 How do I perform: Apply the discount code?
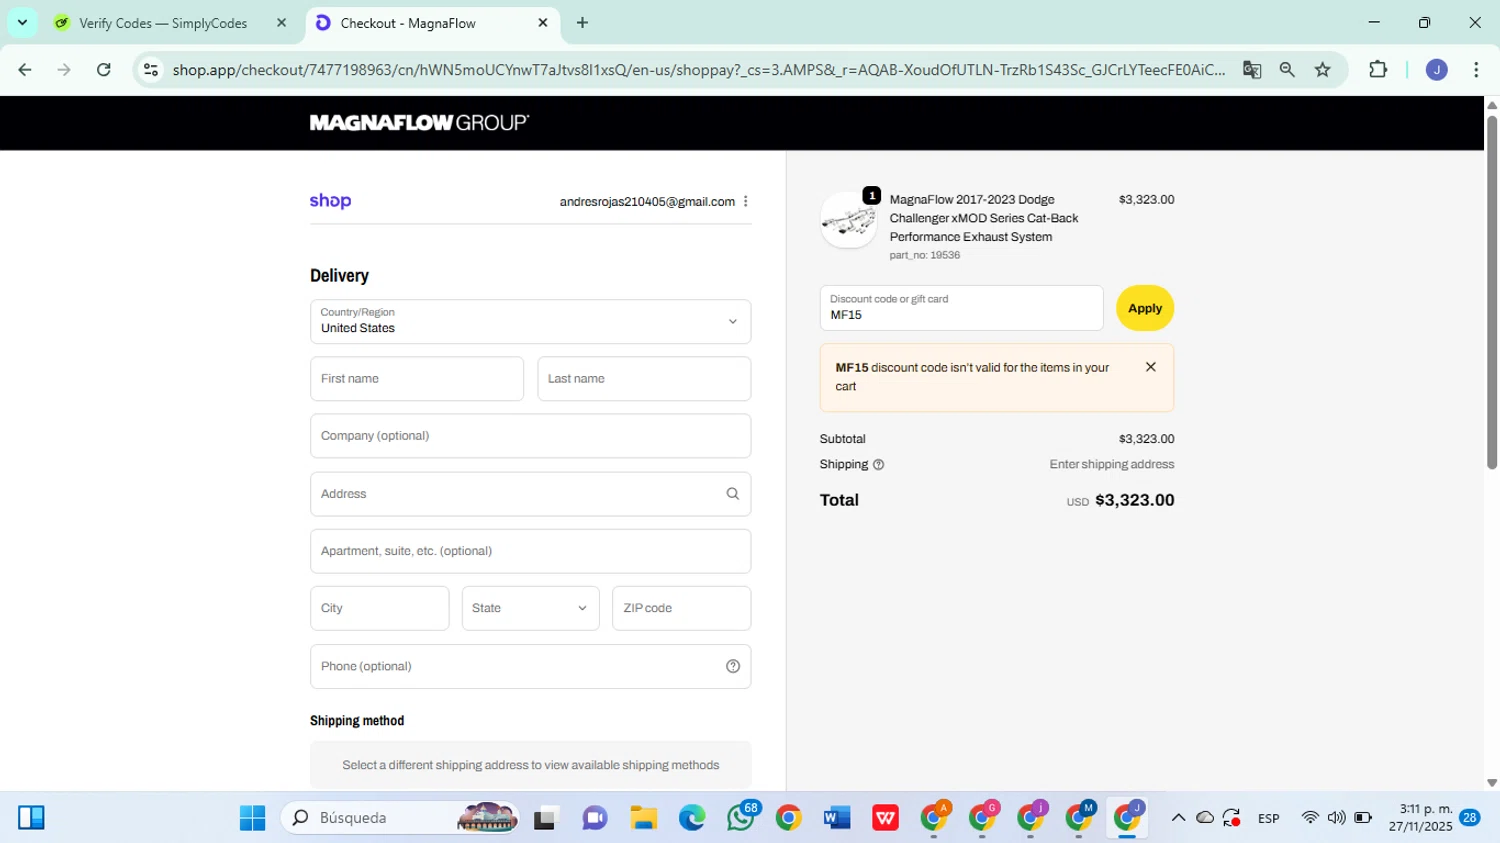(x=1145, y=308)
